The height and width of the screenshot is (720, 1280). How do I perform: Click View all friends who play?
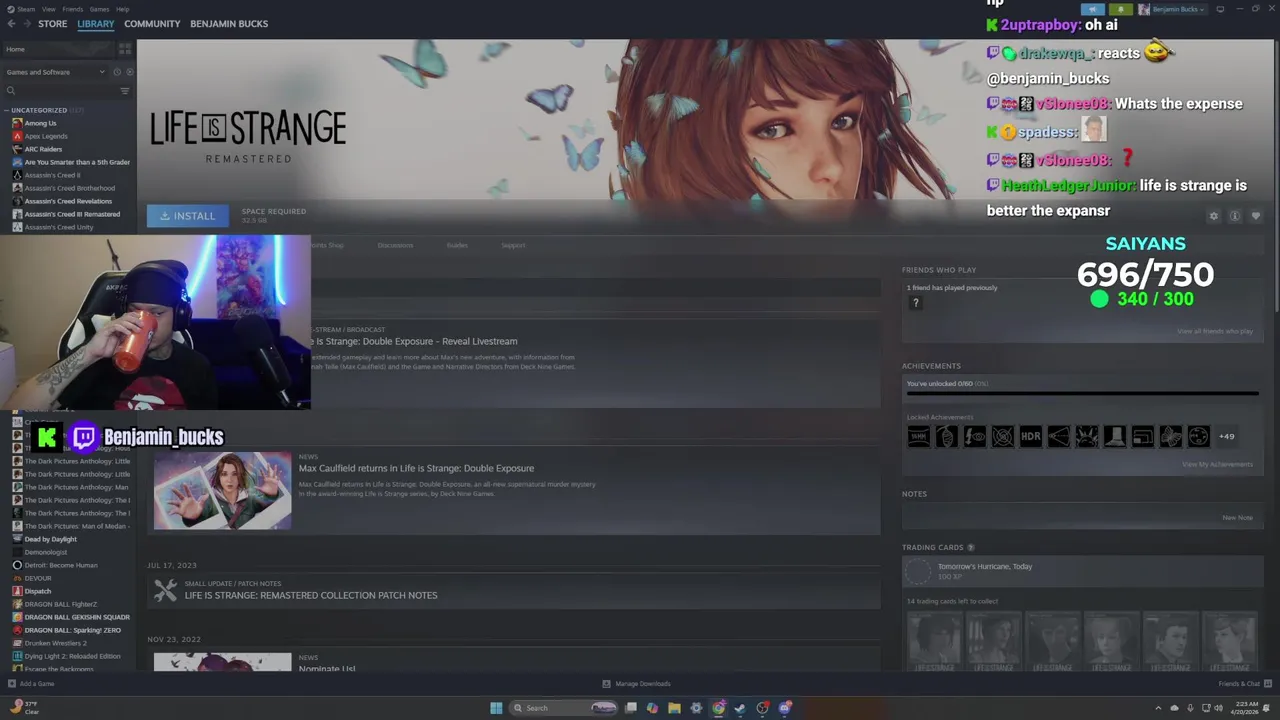1215,331
